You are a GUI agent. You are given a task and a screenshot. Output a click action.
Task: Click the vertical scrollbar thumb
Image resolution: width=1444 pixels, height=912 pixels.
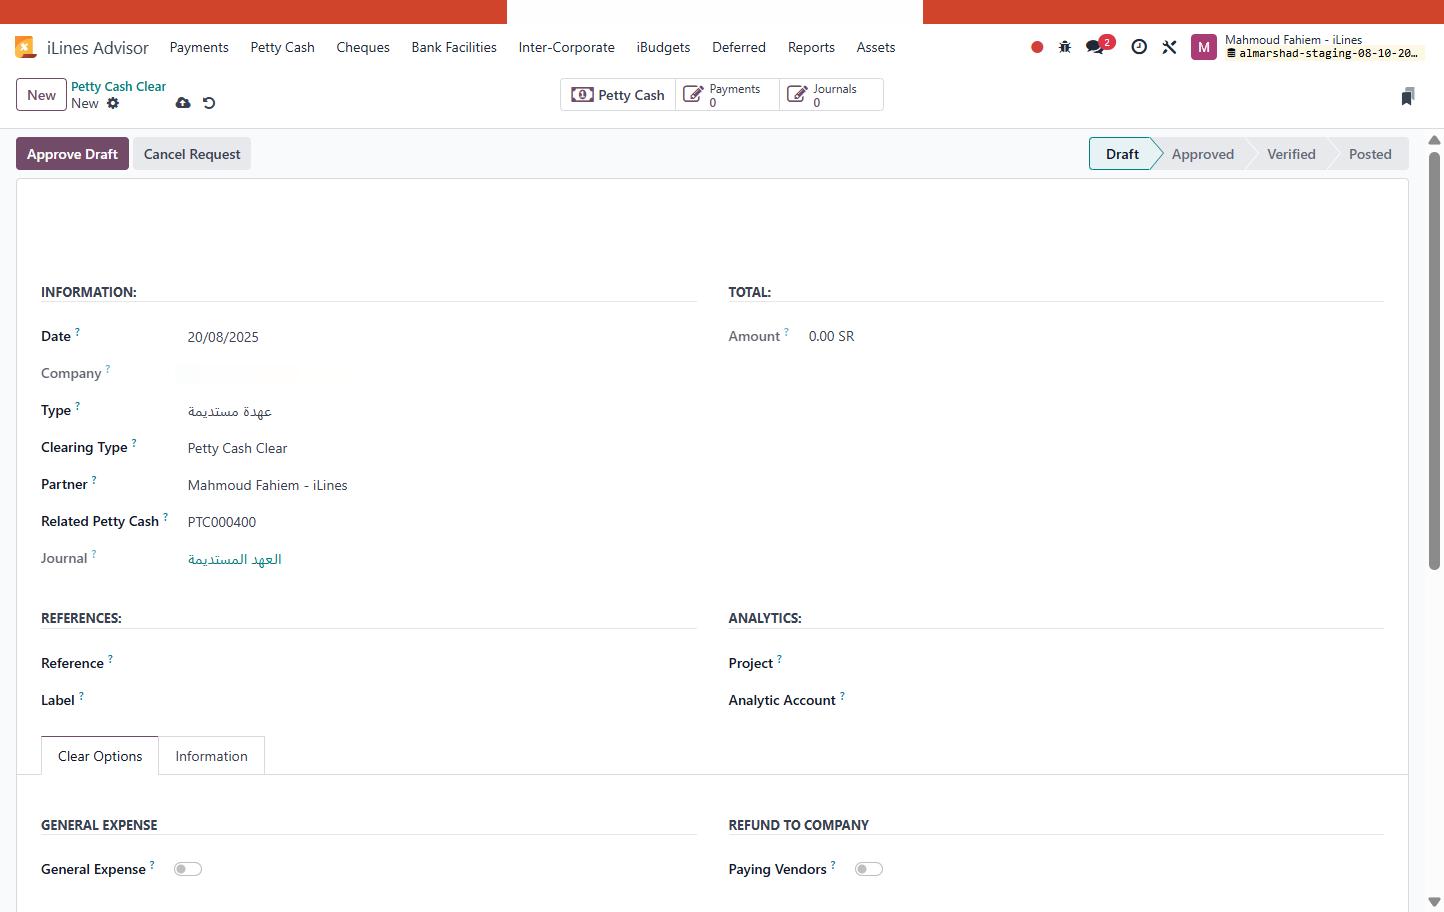(x=1434, y=360)
